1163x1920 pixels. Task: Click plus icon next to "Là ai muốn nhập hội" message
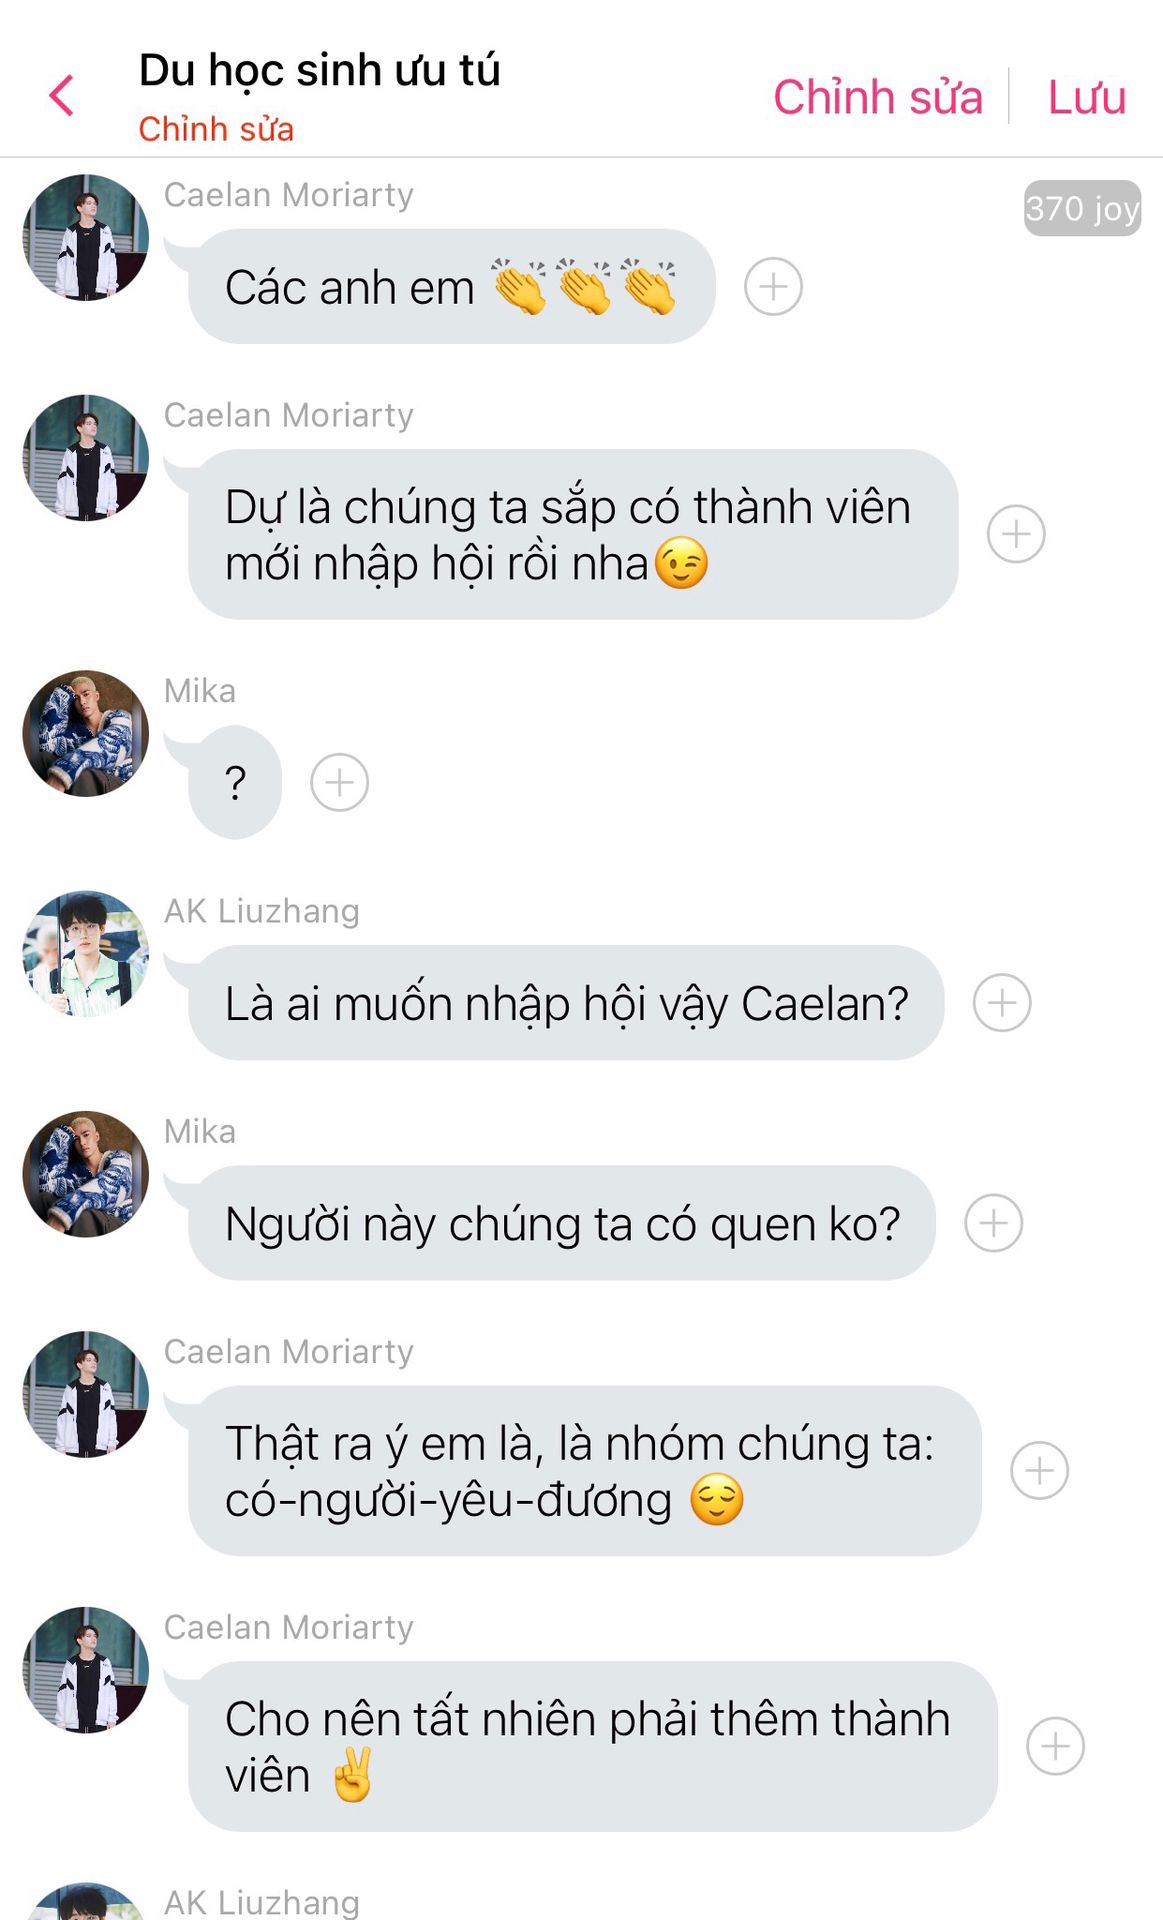coord(1002,1003)
